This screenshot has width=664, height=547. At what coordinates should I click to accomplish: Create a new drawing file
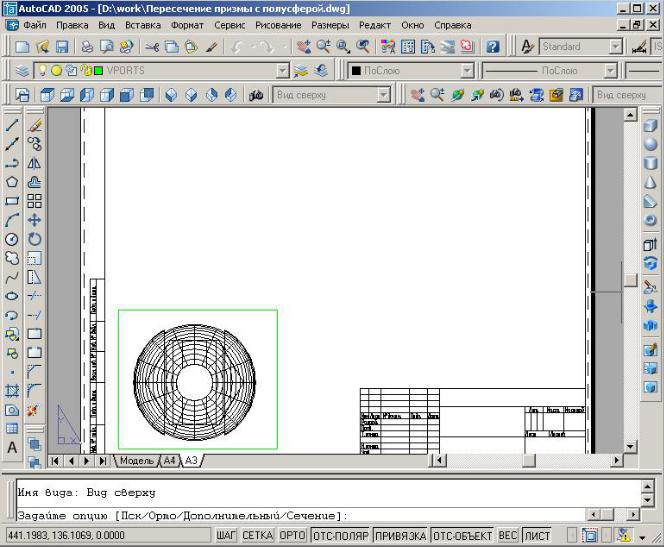click(x=22, y=47)
